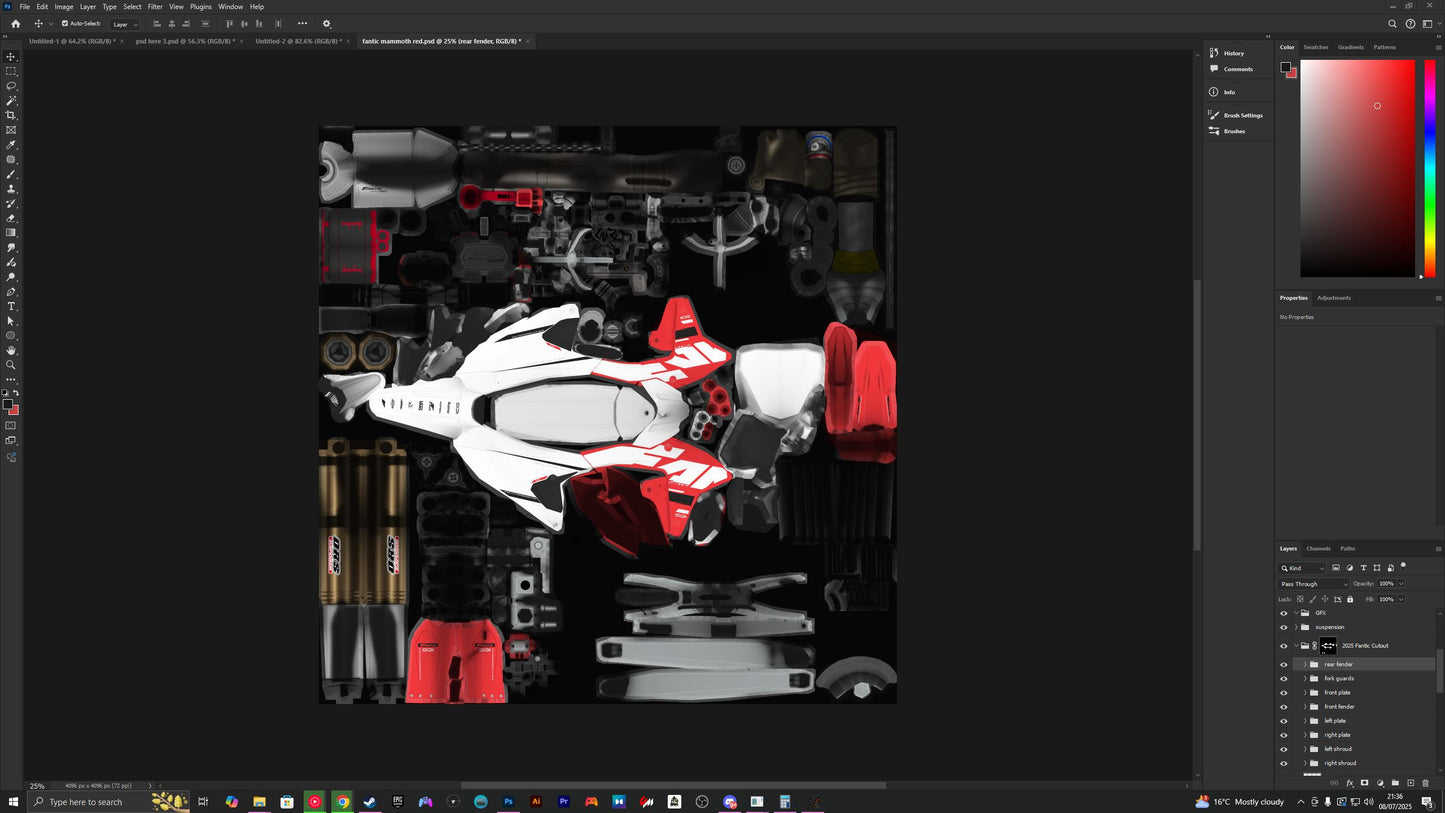This screenshot has height=813, width=1445.
Task: Open the Filter menu
Action: 154,6
